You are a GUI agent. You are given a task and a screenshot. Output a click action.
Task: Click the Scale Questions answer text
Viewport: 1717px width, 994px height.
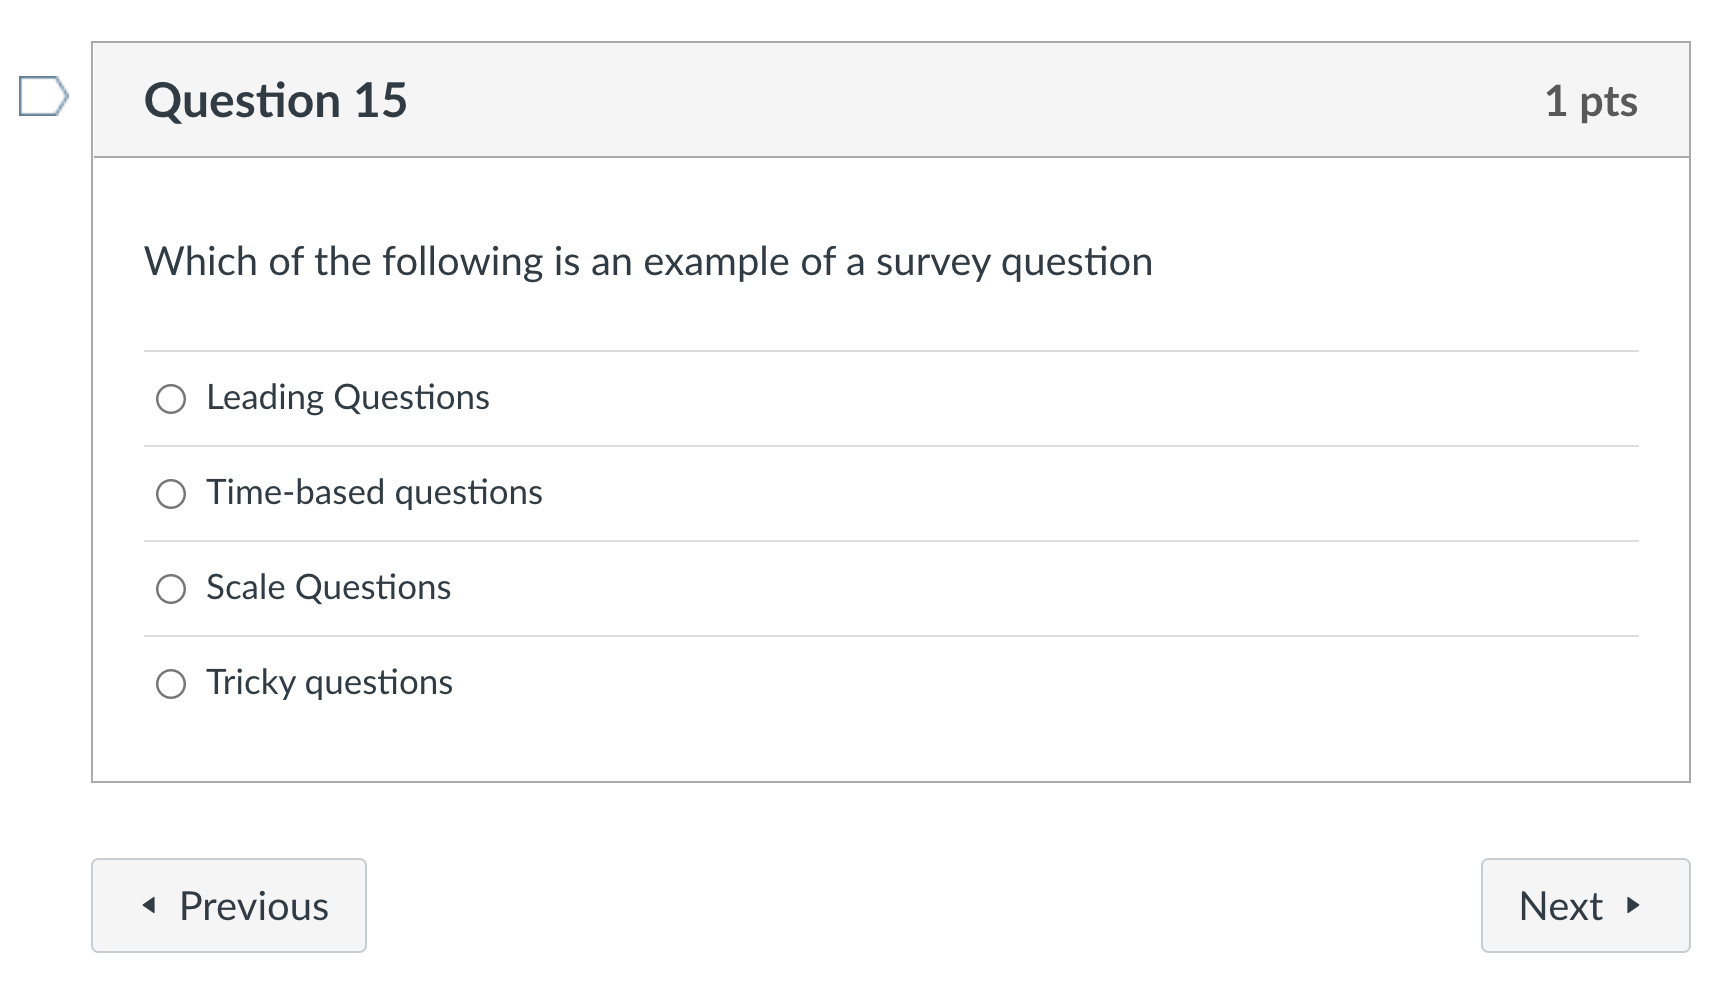click(328, 587)
